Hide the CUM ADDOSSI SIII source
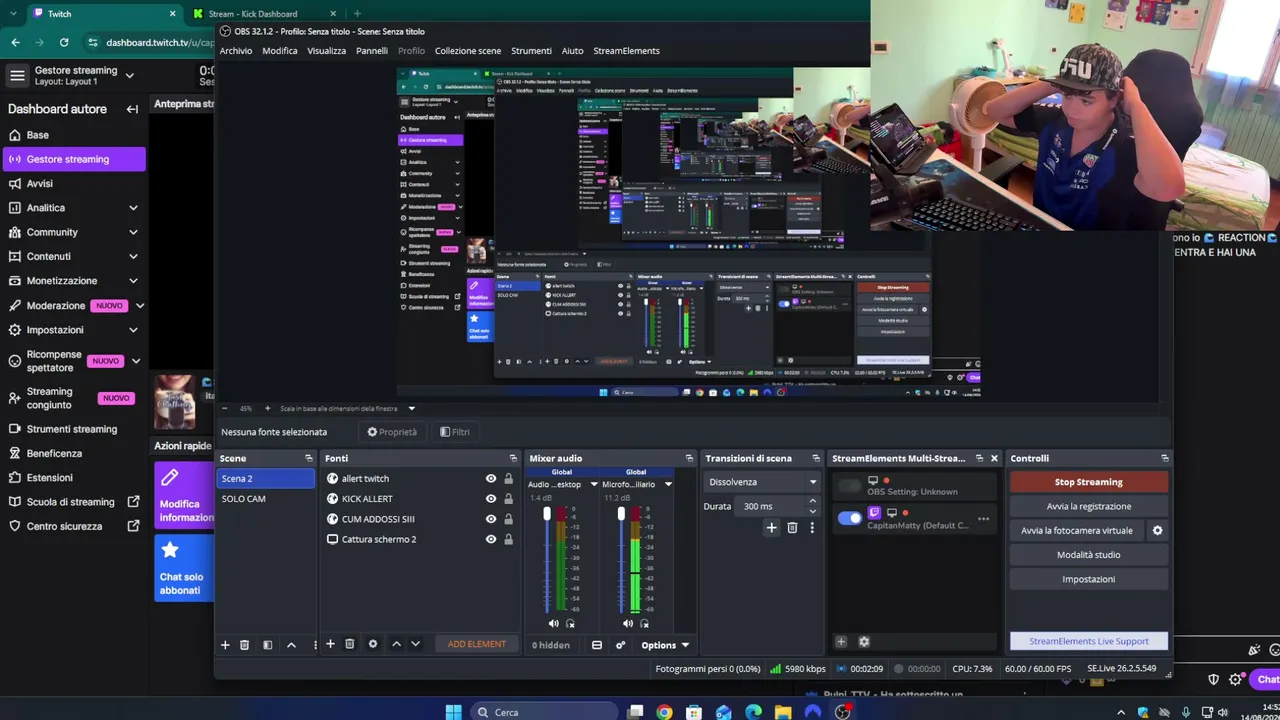 pyautogui.click(x=491, y=519)
